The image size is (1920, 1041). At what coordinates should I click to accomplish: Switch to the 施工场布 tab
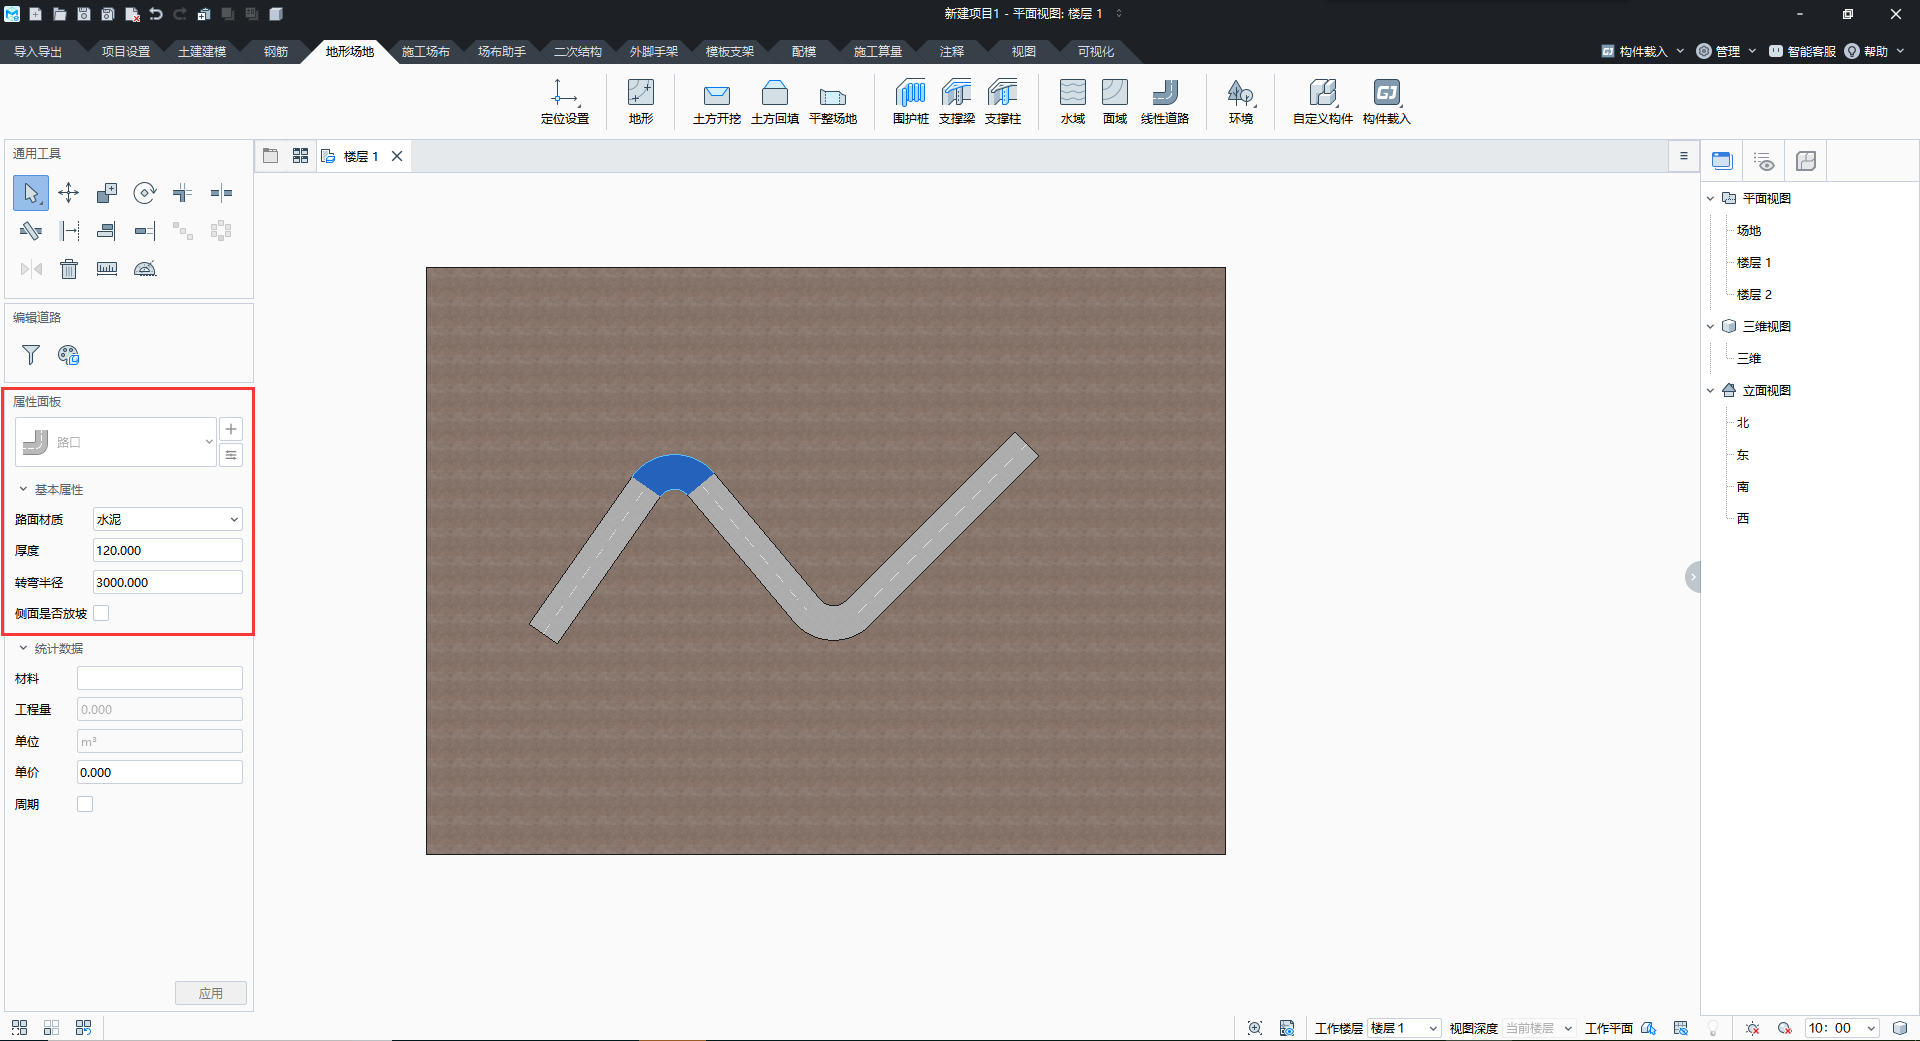pos(426,51)
